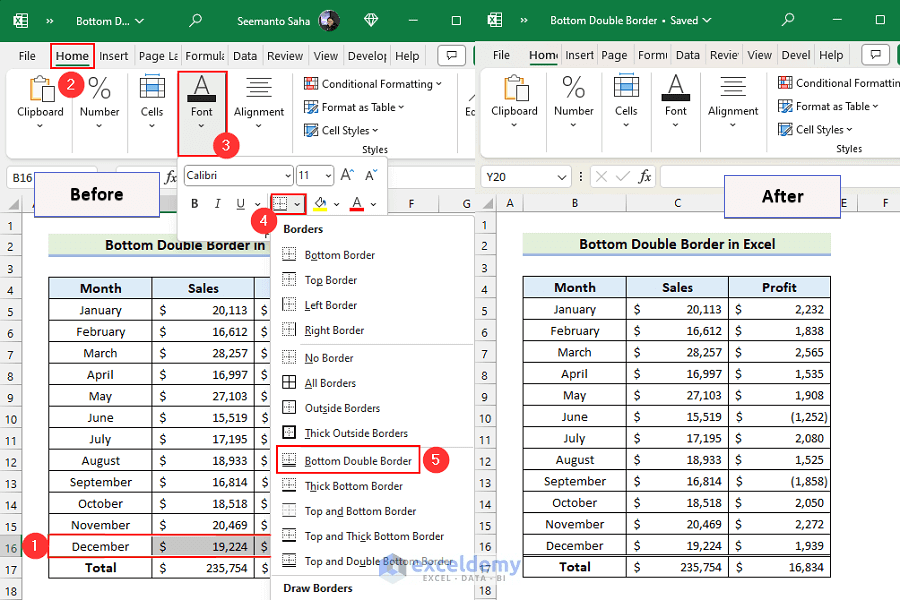Apply red font color with the A icon

356,203
